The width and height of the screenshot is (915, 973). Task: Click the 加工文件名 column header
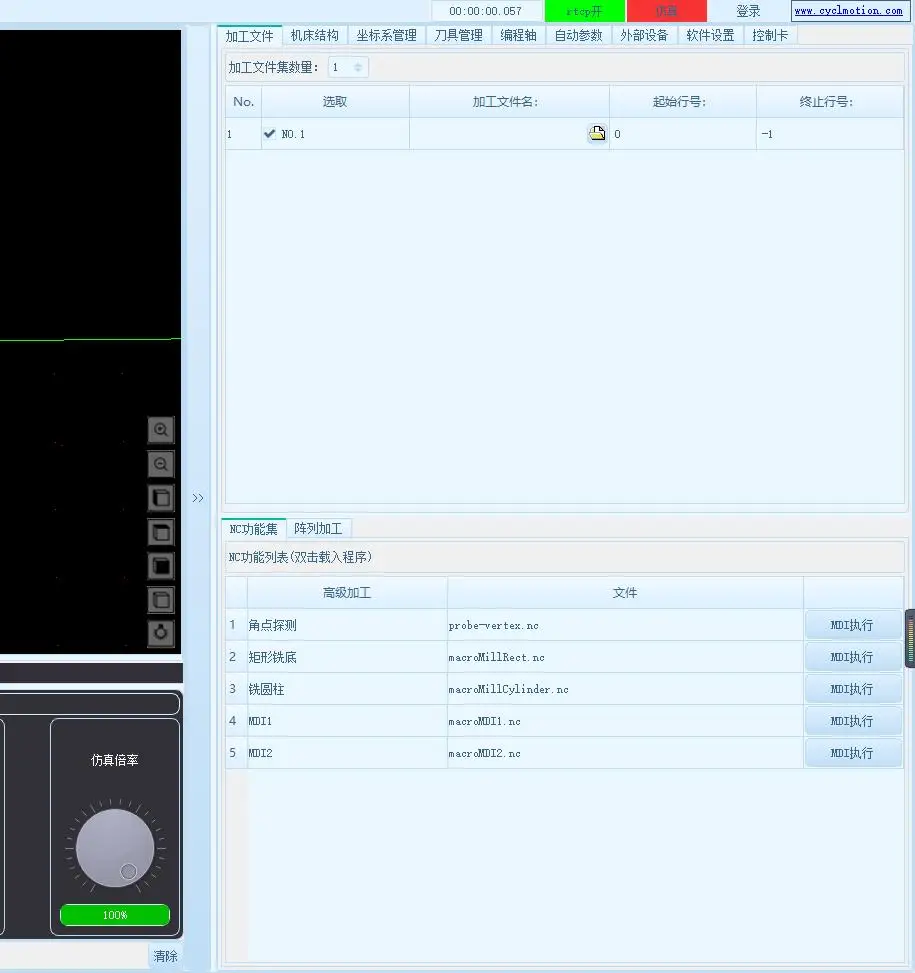(509, 102)
